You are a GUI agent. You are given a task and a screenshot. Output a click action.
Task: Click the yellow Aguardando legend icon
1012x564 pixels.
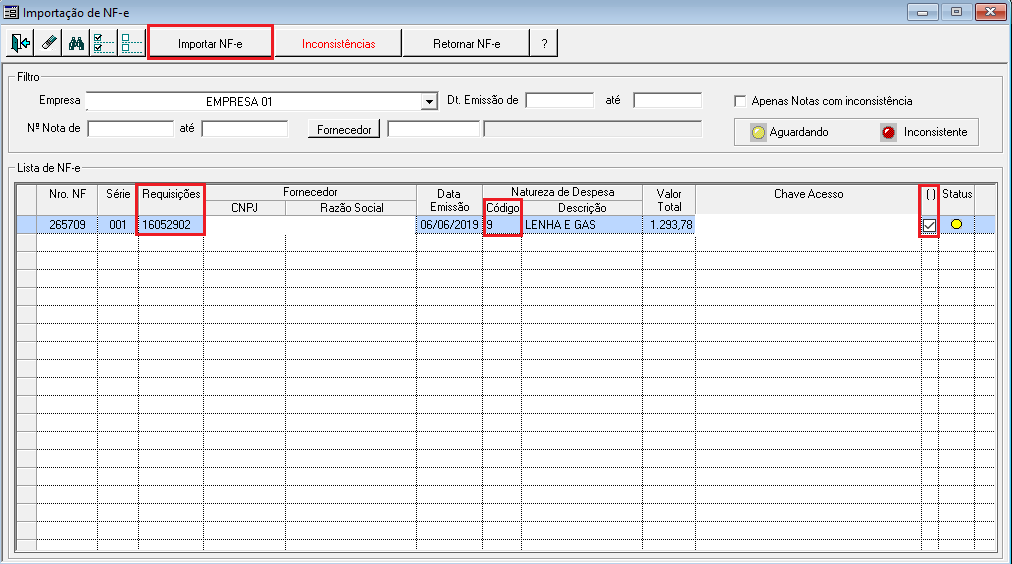tap(758, 132)
